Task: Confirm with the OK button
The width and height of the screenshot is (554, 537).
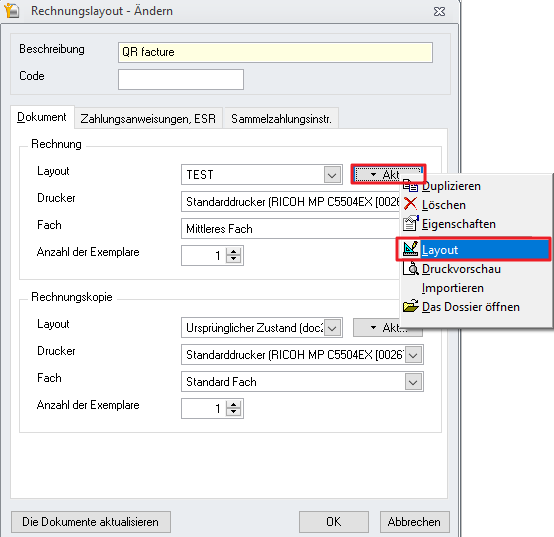Action: pos(334,522)
